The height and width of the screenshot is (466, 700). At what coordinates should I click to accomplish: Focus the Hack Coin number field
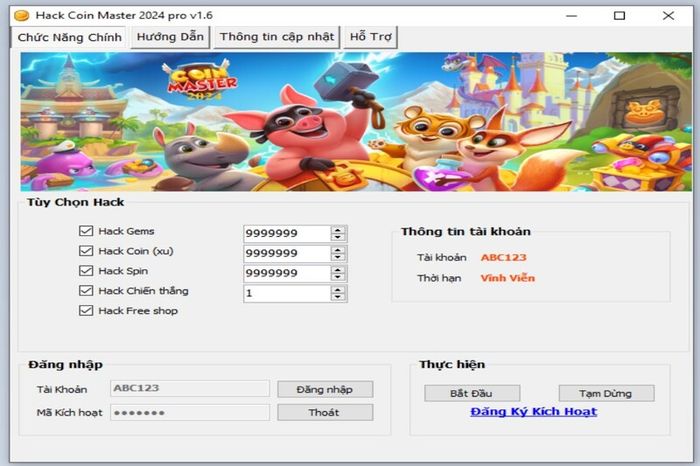pos(287,254)
